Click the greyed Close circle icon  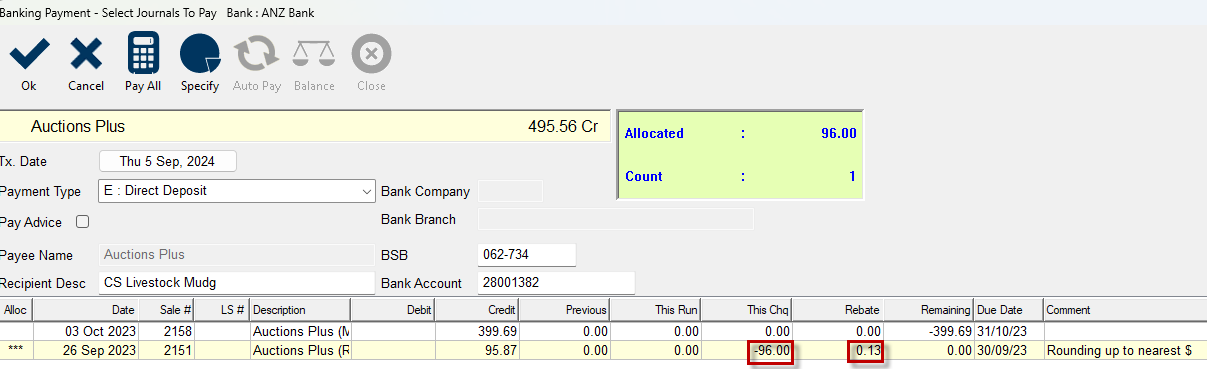click(x=371, y=54)
